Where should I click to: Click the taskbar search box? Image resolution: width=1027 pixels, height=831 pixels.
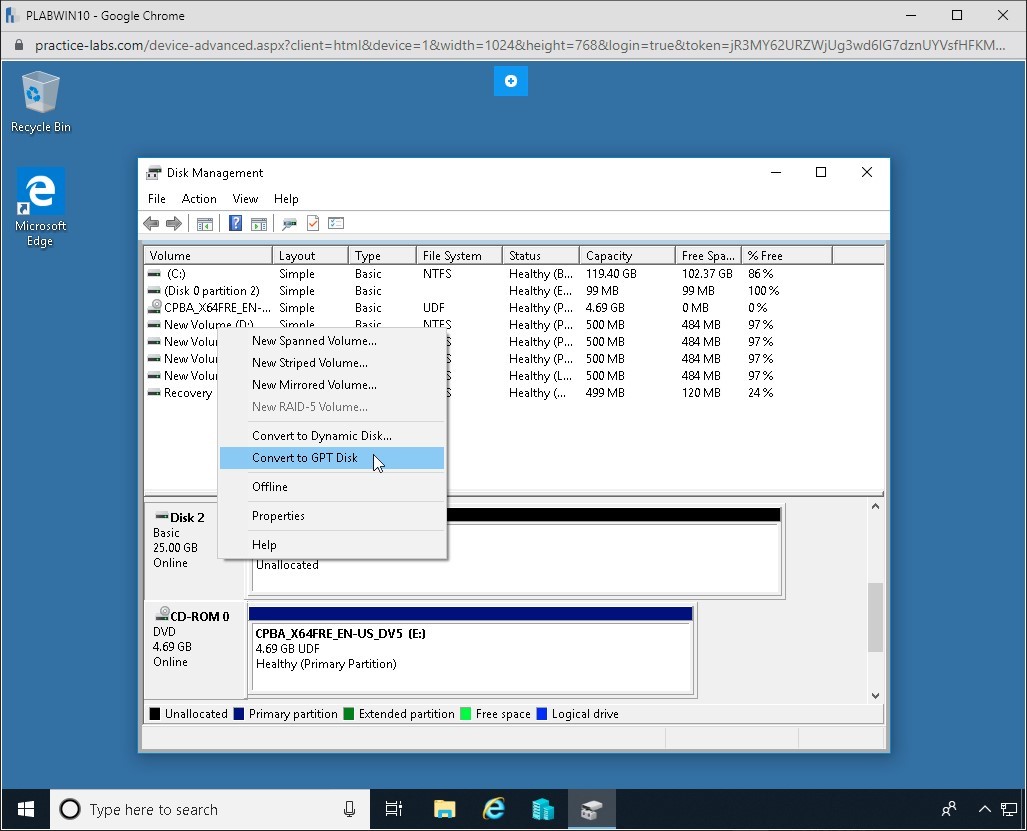click(x=210, y=809)
